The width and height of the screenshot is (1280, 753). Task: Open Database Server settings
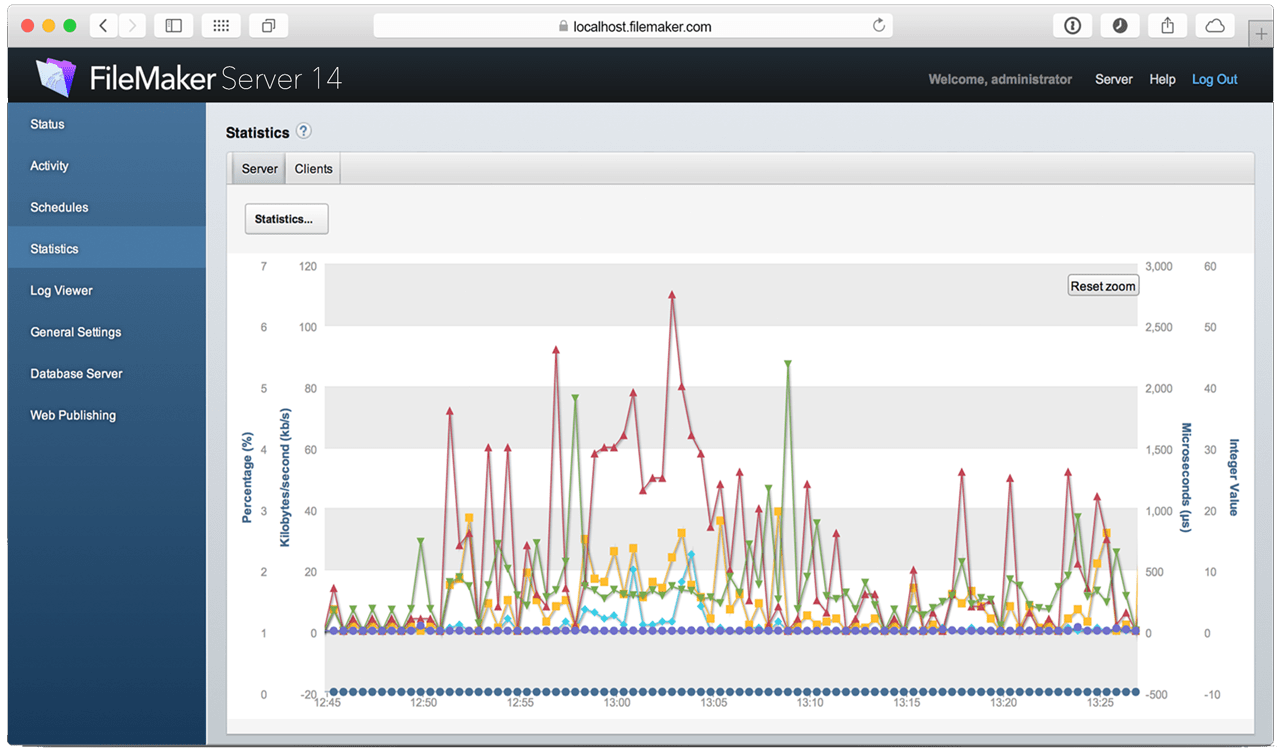click(x=76, y=373)
